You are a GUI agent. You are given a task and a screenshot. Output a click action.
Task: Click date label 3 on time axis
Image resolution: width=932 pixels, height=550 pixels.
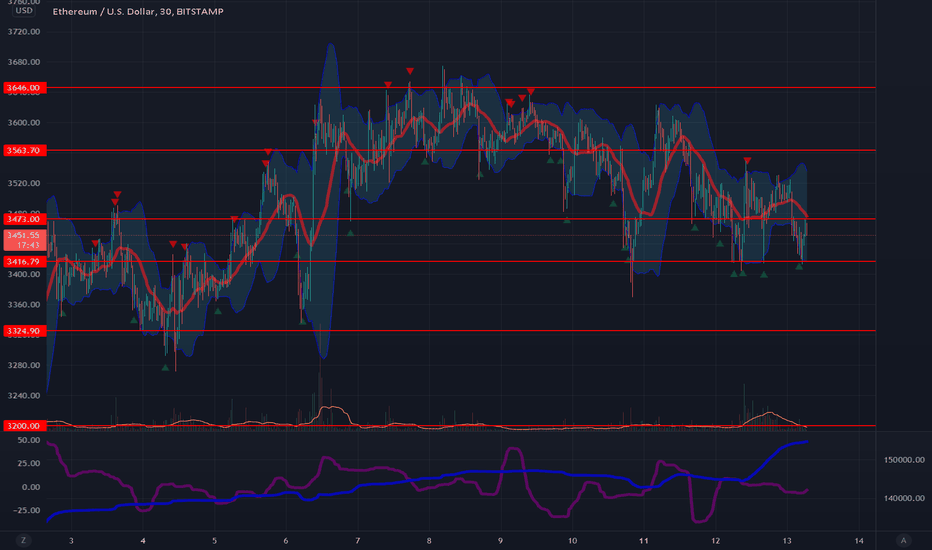(x=71, y=540)
